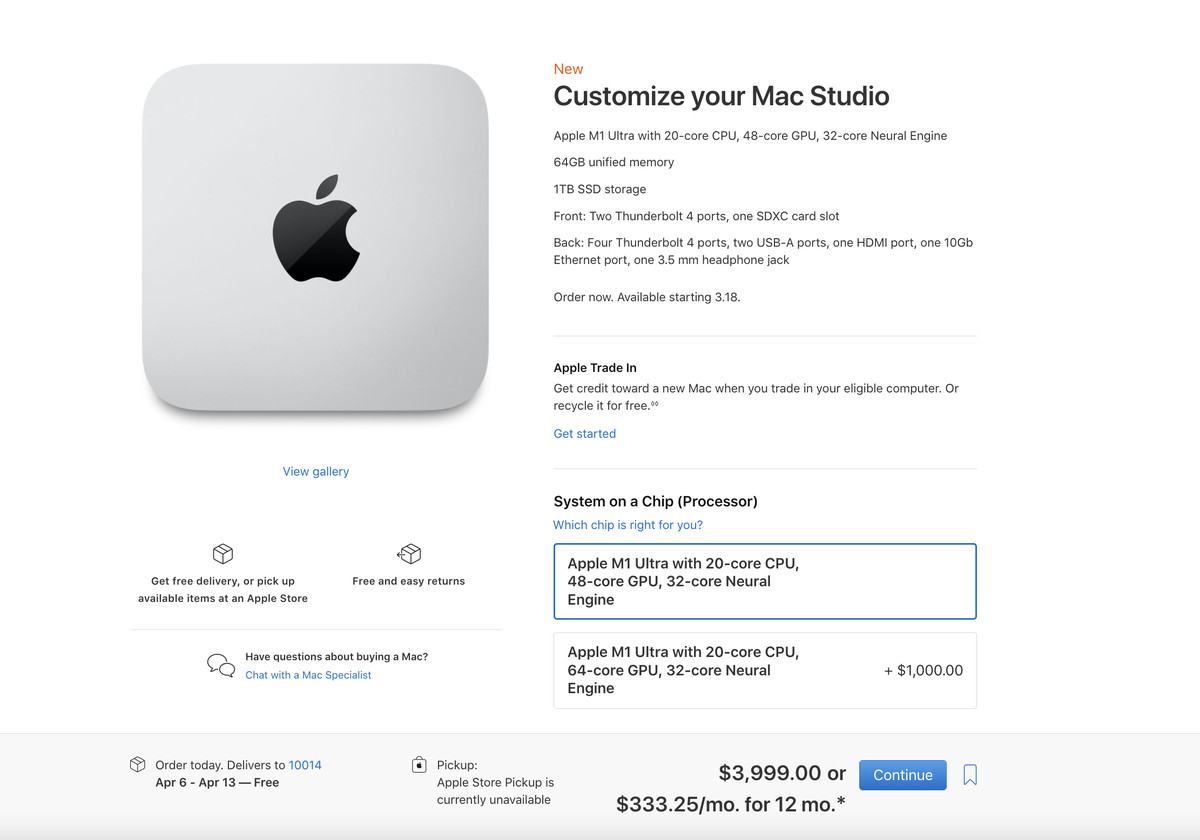Click the bookmark save icon next to Continue
This screenshot has width=1200, height=840.
[970, 775]
